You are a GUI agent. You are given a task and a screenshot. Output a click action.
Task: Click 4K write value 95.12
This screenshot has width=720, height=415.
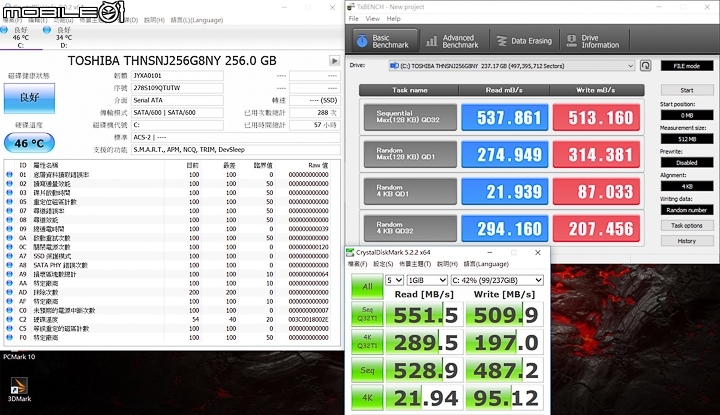click(505, 398)
